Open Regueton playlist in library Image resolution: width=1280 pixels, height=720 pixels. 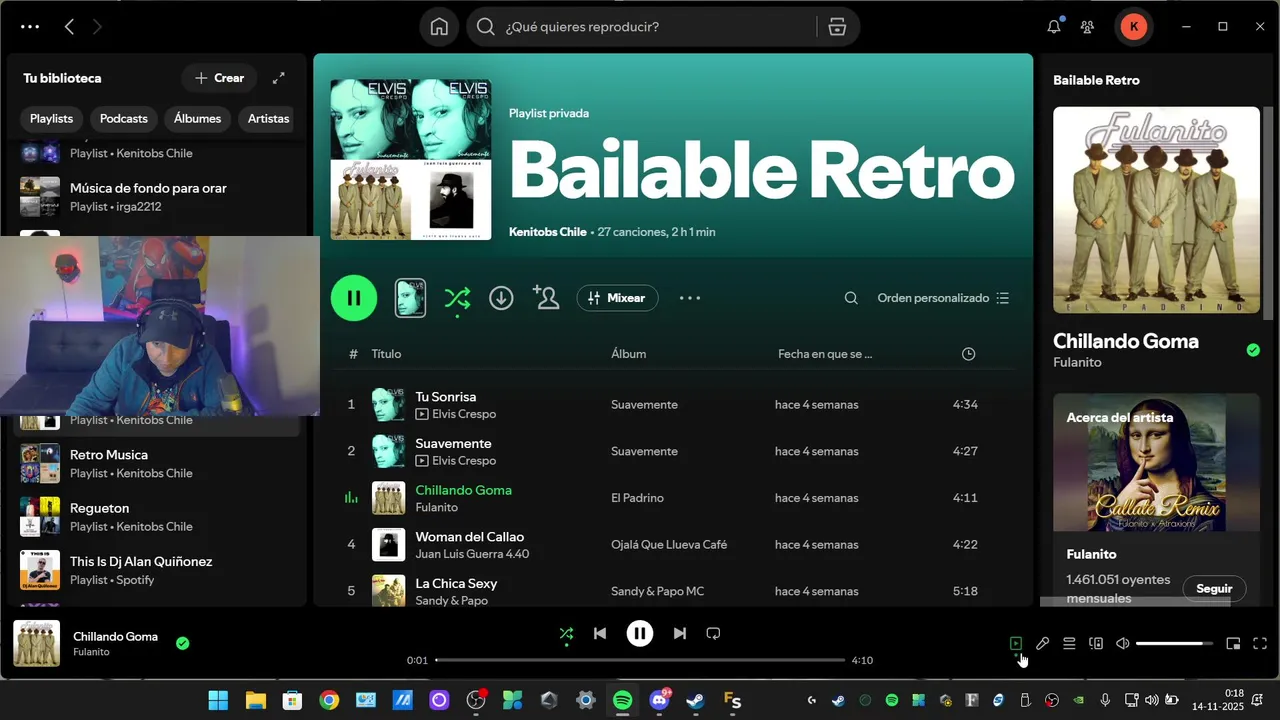click(x=157, y=517)
